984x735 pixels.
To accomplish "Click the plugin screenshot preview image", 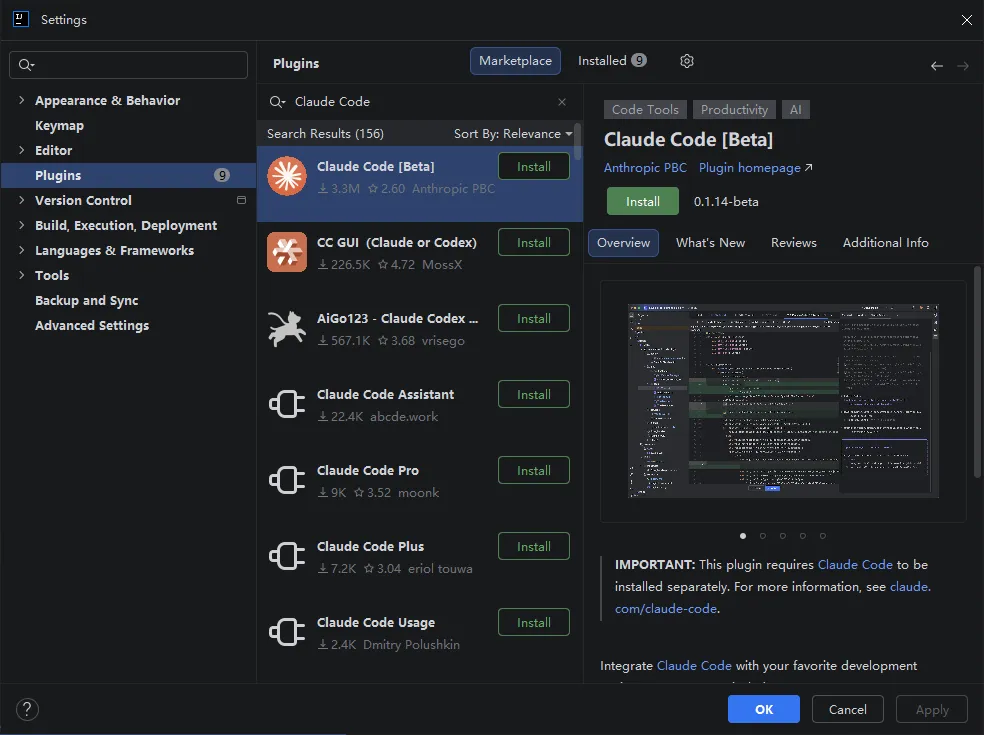I will tap(783, 401).
